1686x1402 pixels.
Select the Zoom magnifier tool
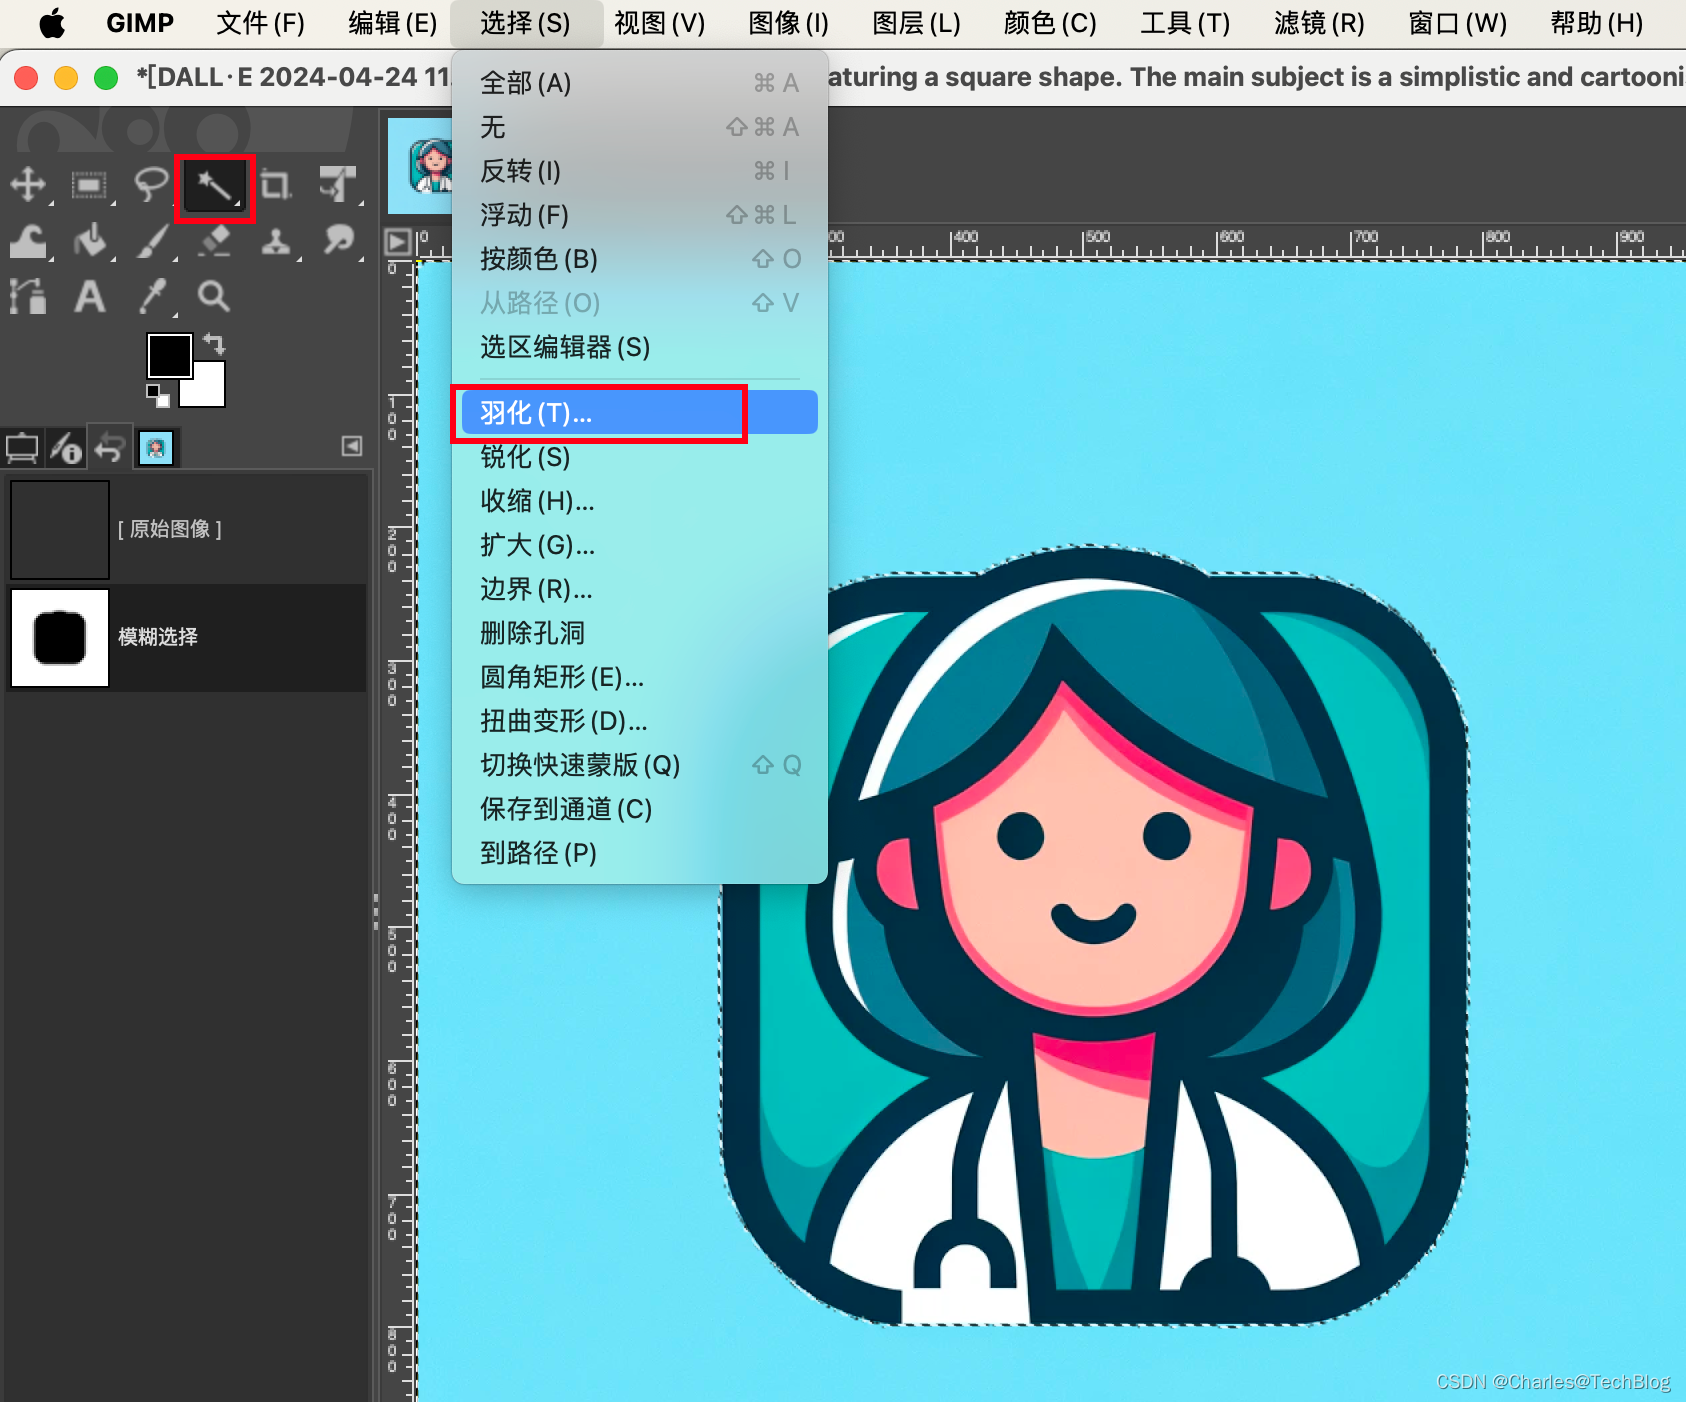point(214,297)
